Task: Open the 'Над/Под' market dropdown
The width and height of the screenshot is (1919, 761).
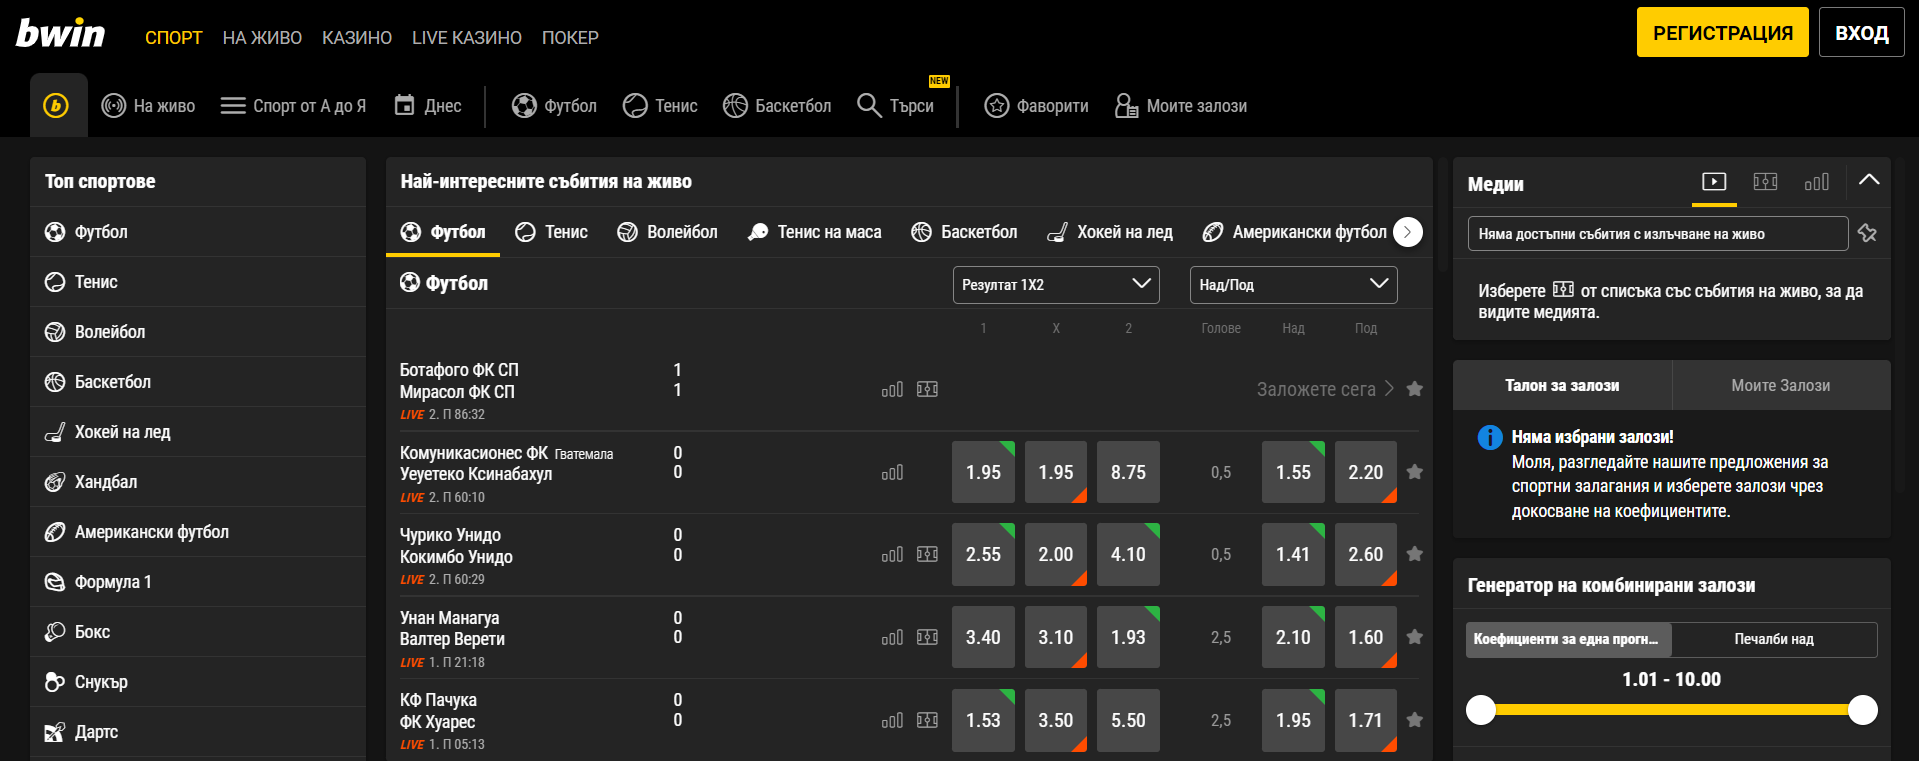Action: point(1293,285)
